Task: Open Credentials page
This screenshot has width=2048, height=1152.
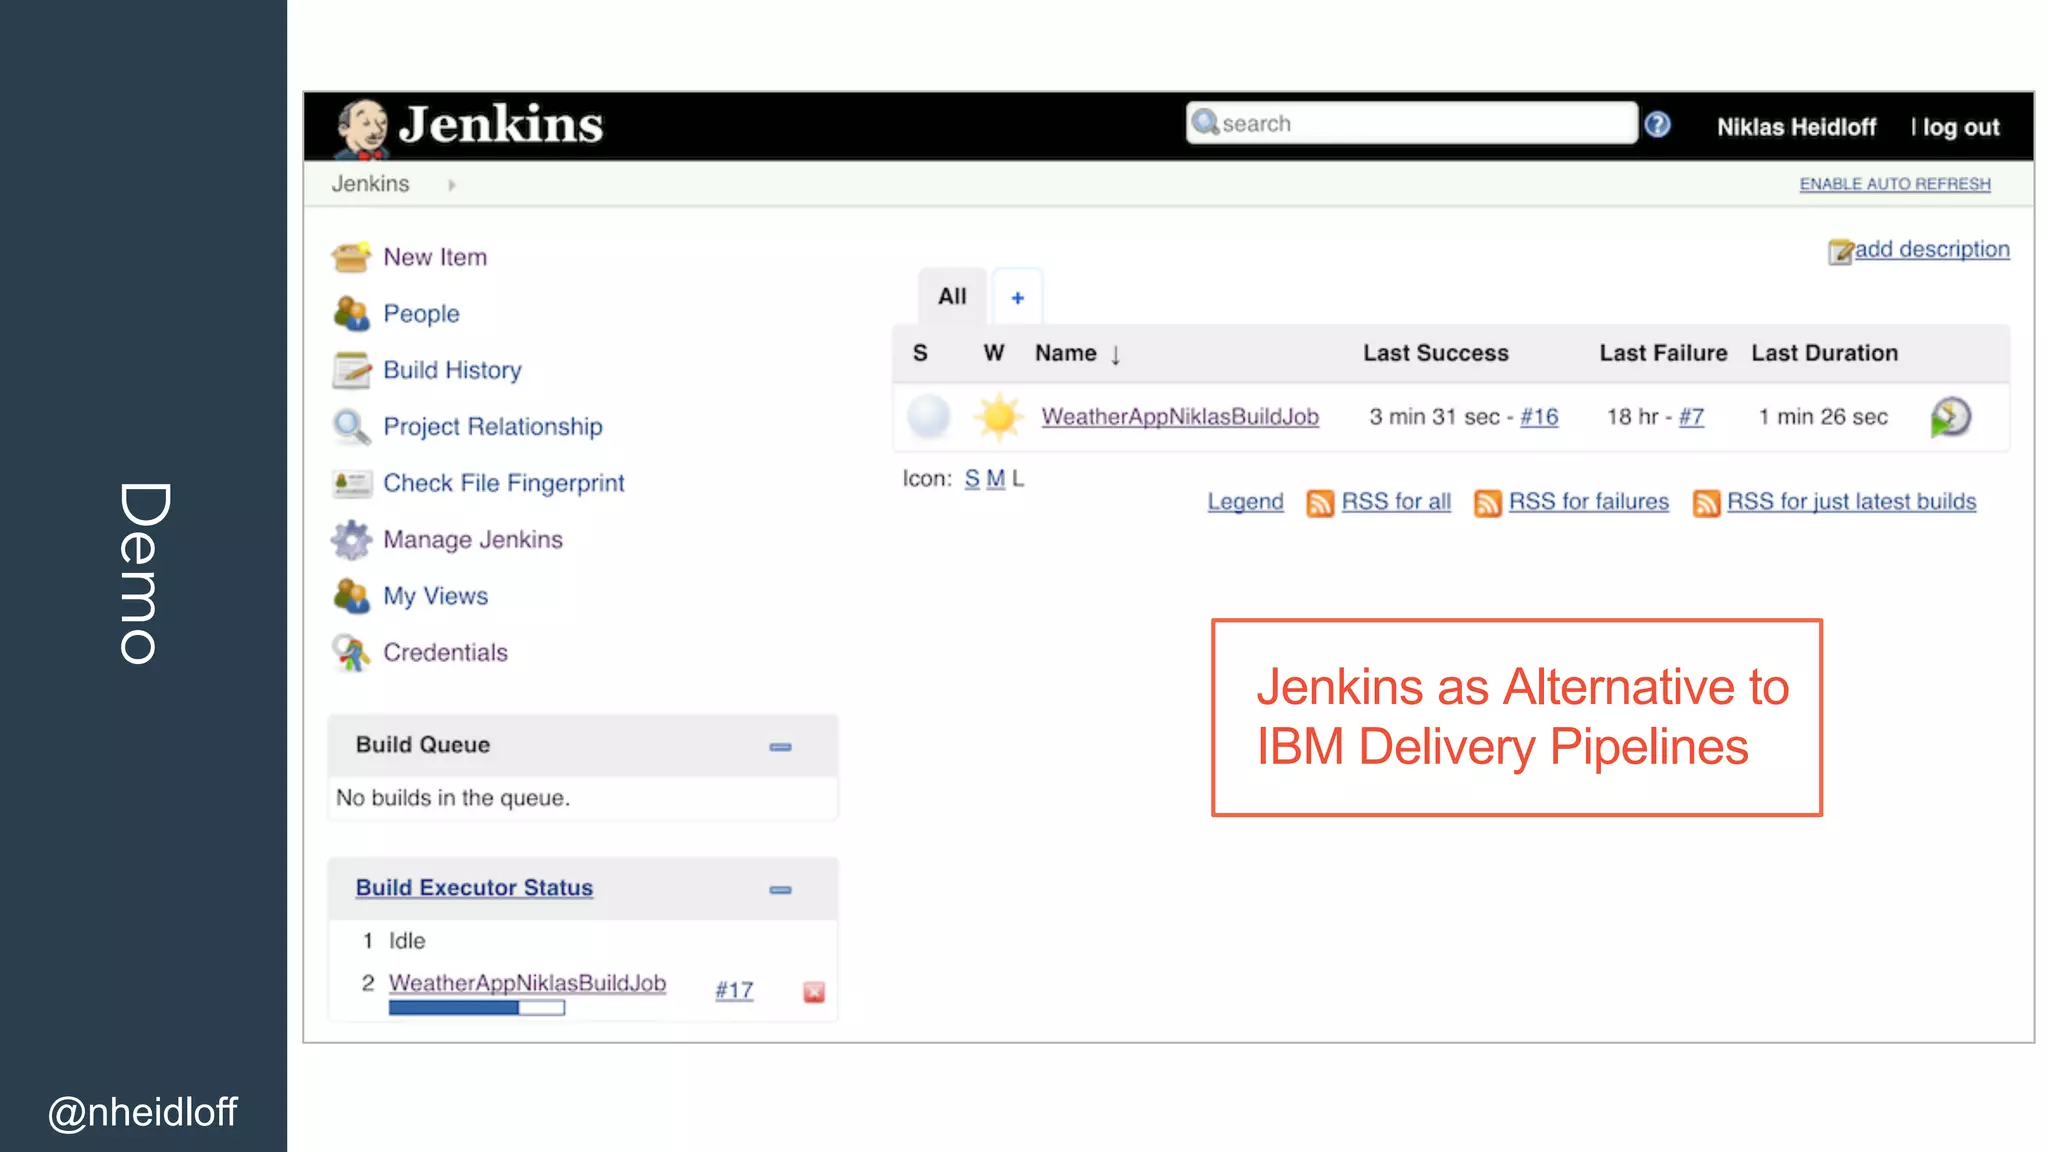Action: point(445,653)
